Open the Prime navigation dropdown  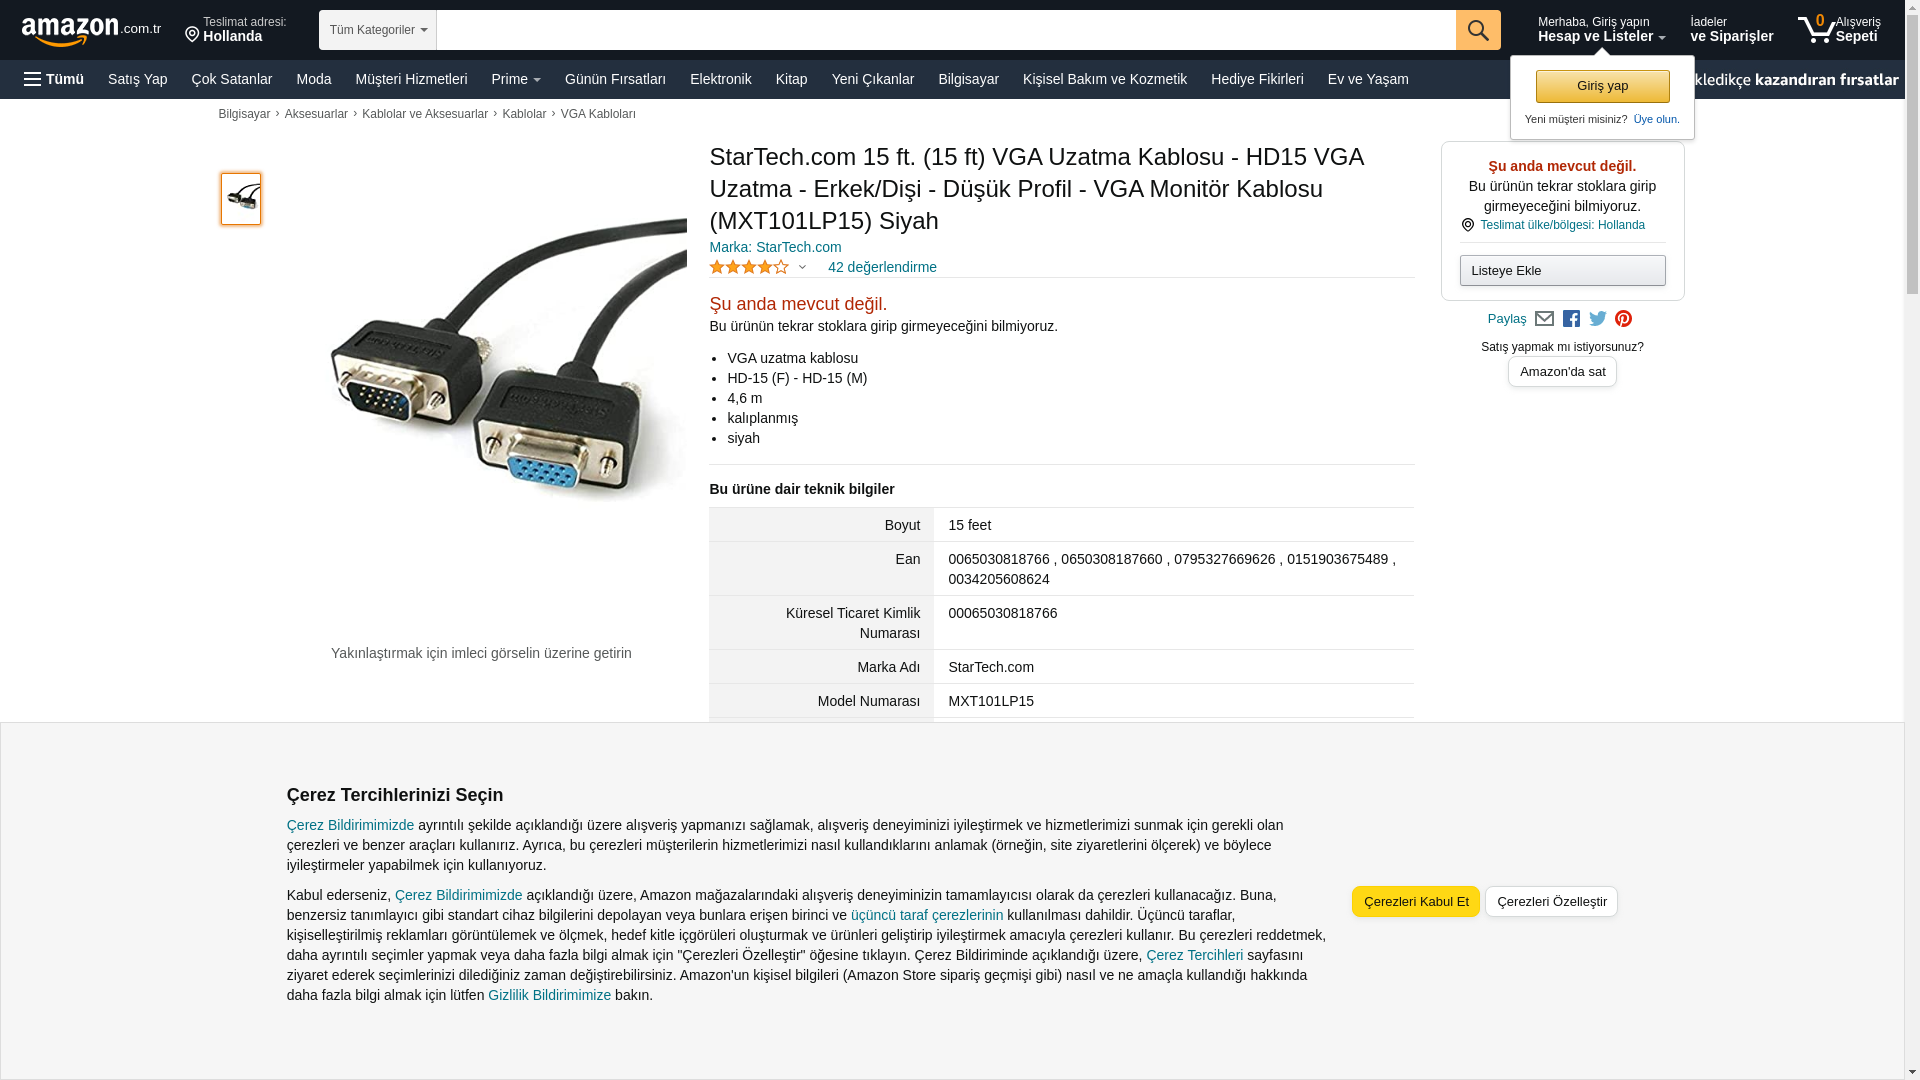coord(516,79)
